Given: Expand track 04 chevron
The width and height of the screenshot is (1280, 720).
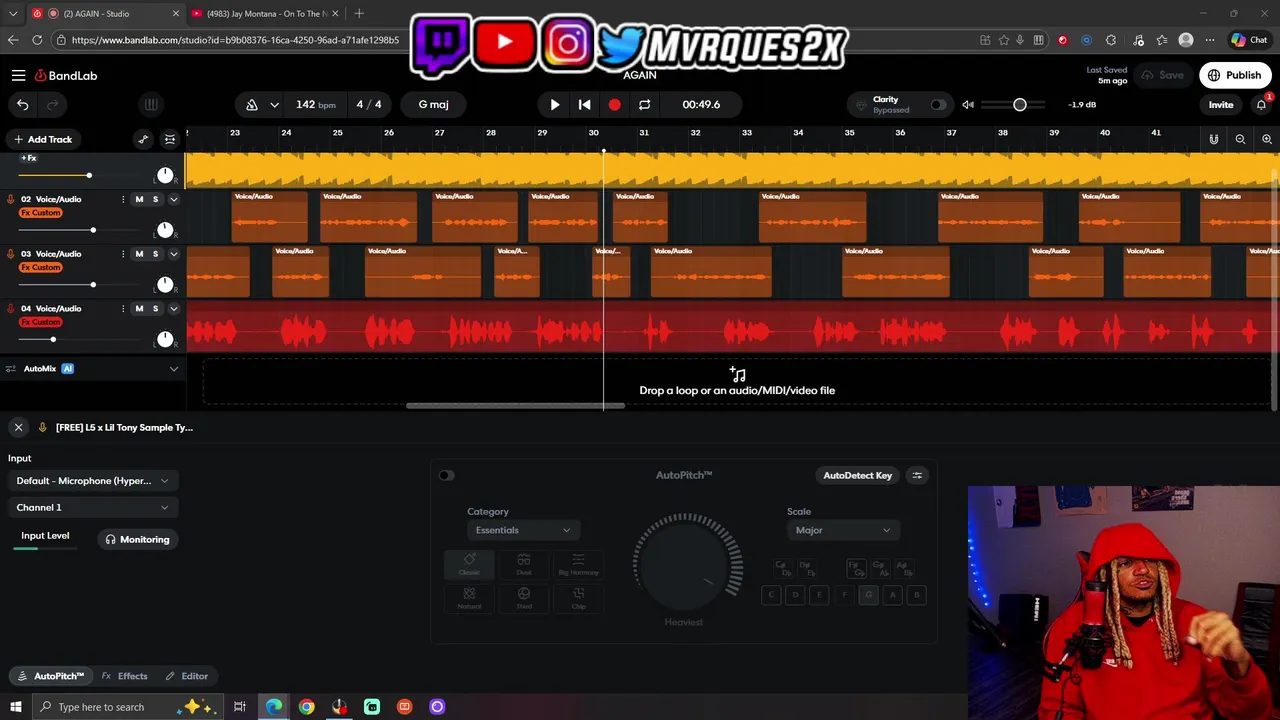Looking at the screenshot, I should [173, 309].
